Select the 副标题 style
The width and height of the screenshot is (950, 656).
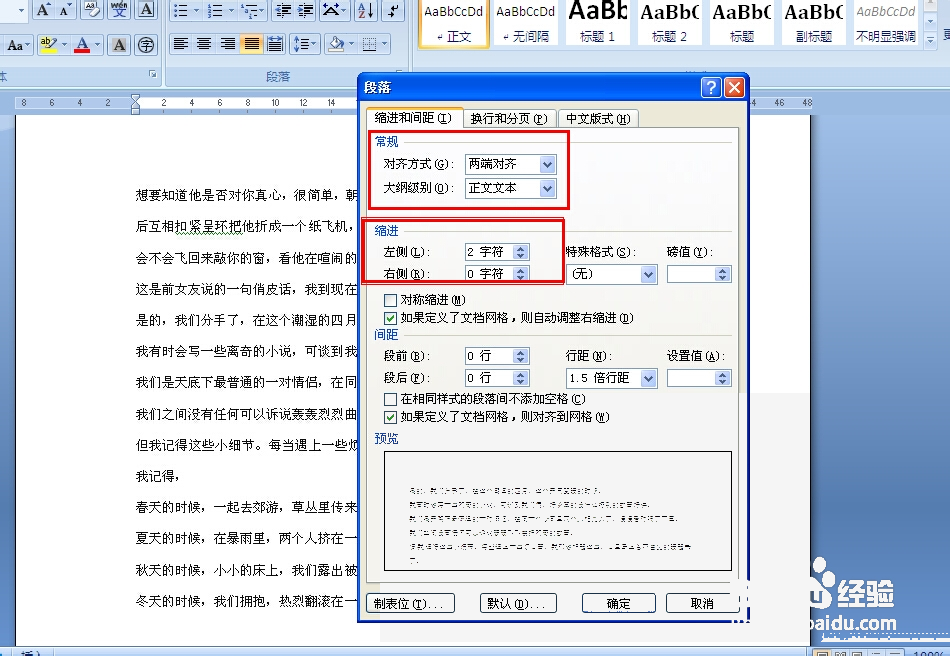(814, 23)
